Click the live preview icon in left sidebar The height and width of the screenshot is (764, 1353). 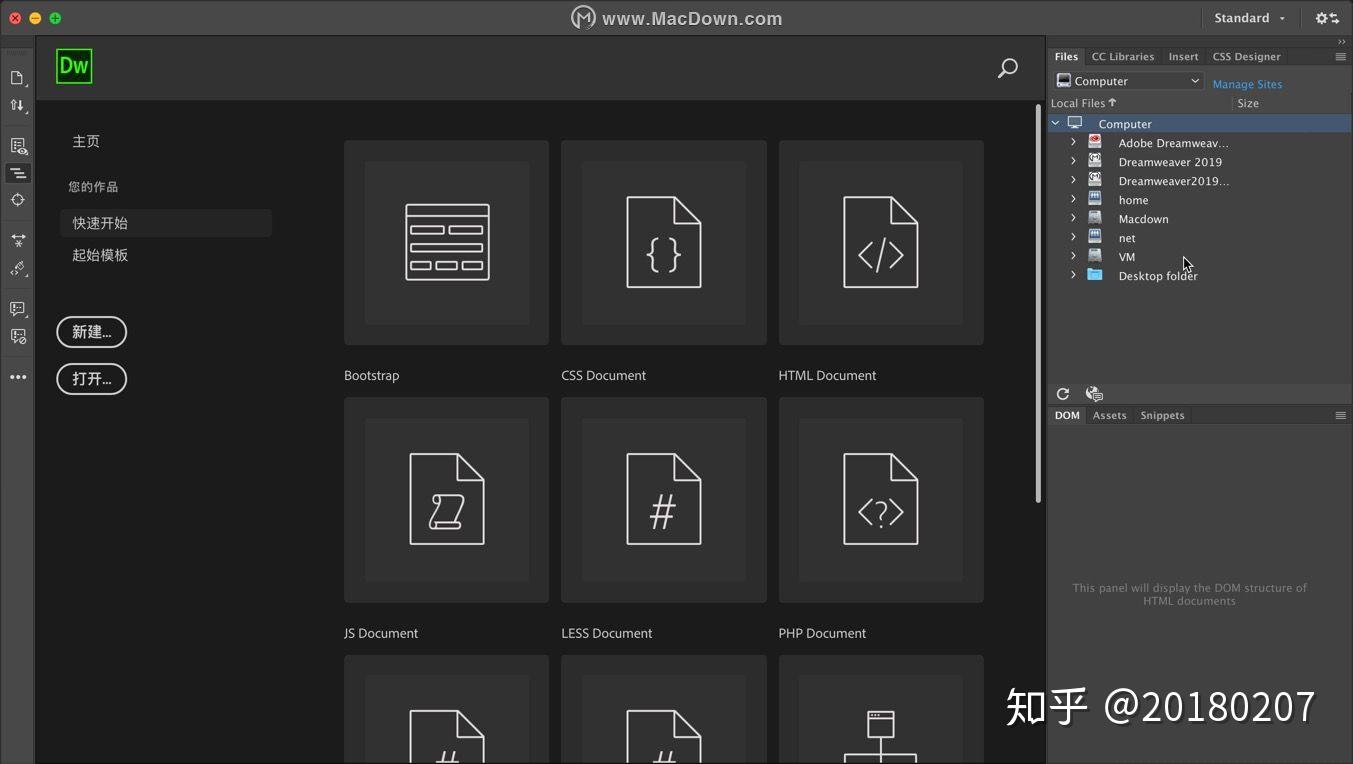coord(17,145)
